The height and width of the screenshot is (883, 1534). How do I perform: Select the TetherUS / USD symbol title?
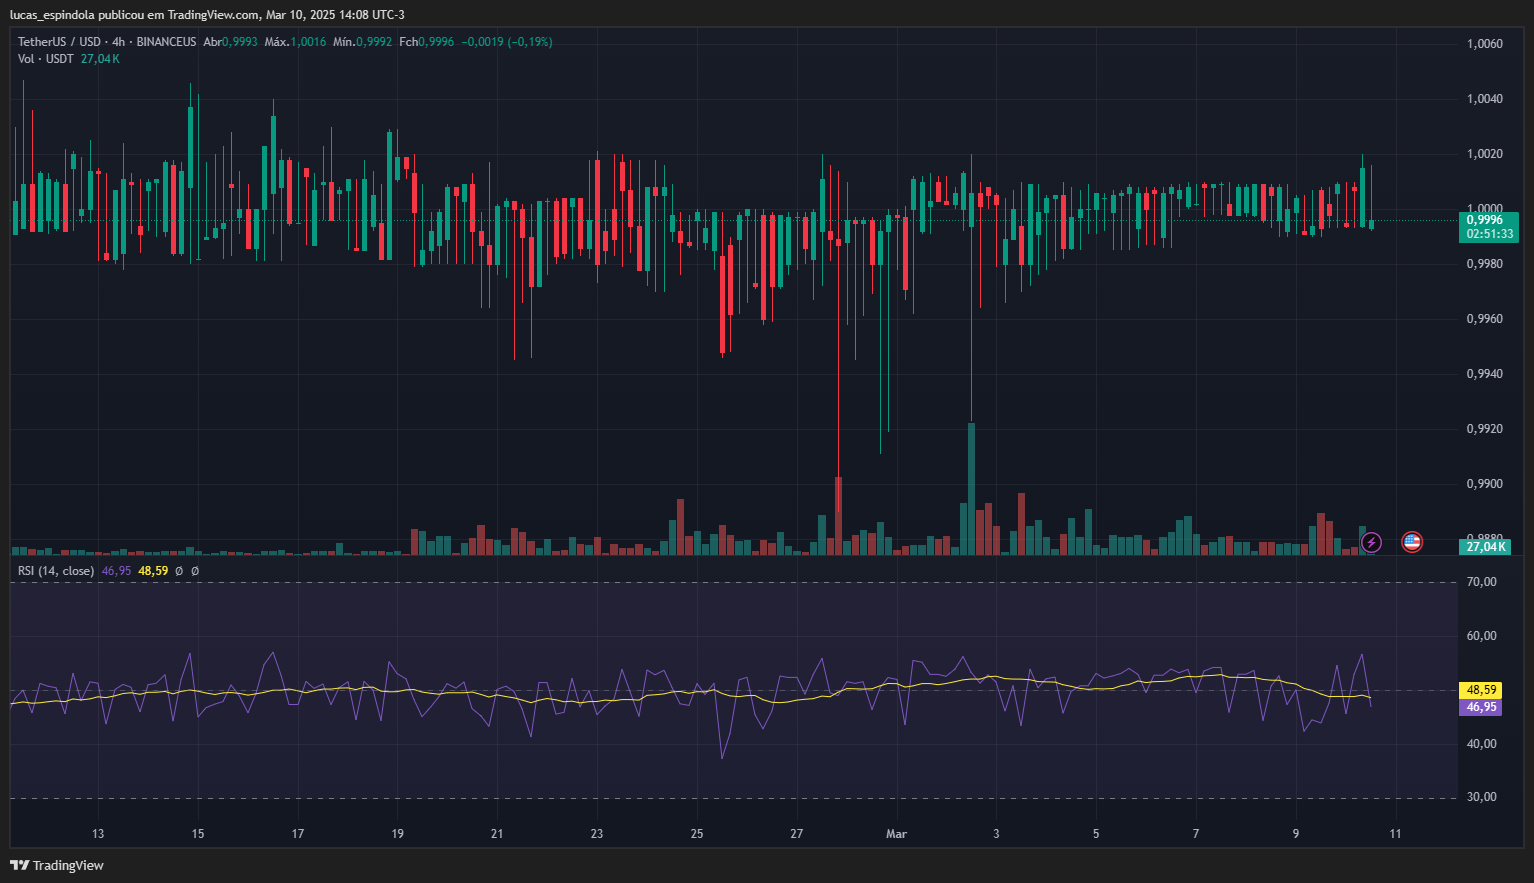click(59, 42)
